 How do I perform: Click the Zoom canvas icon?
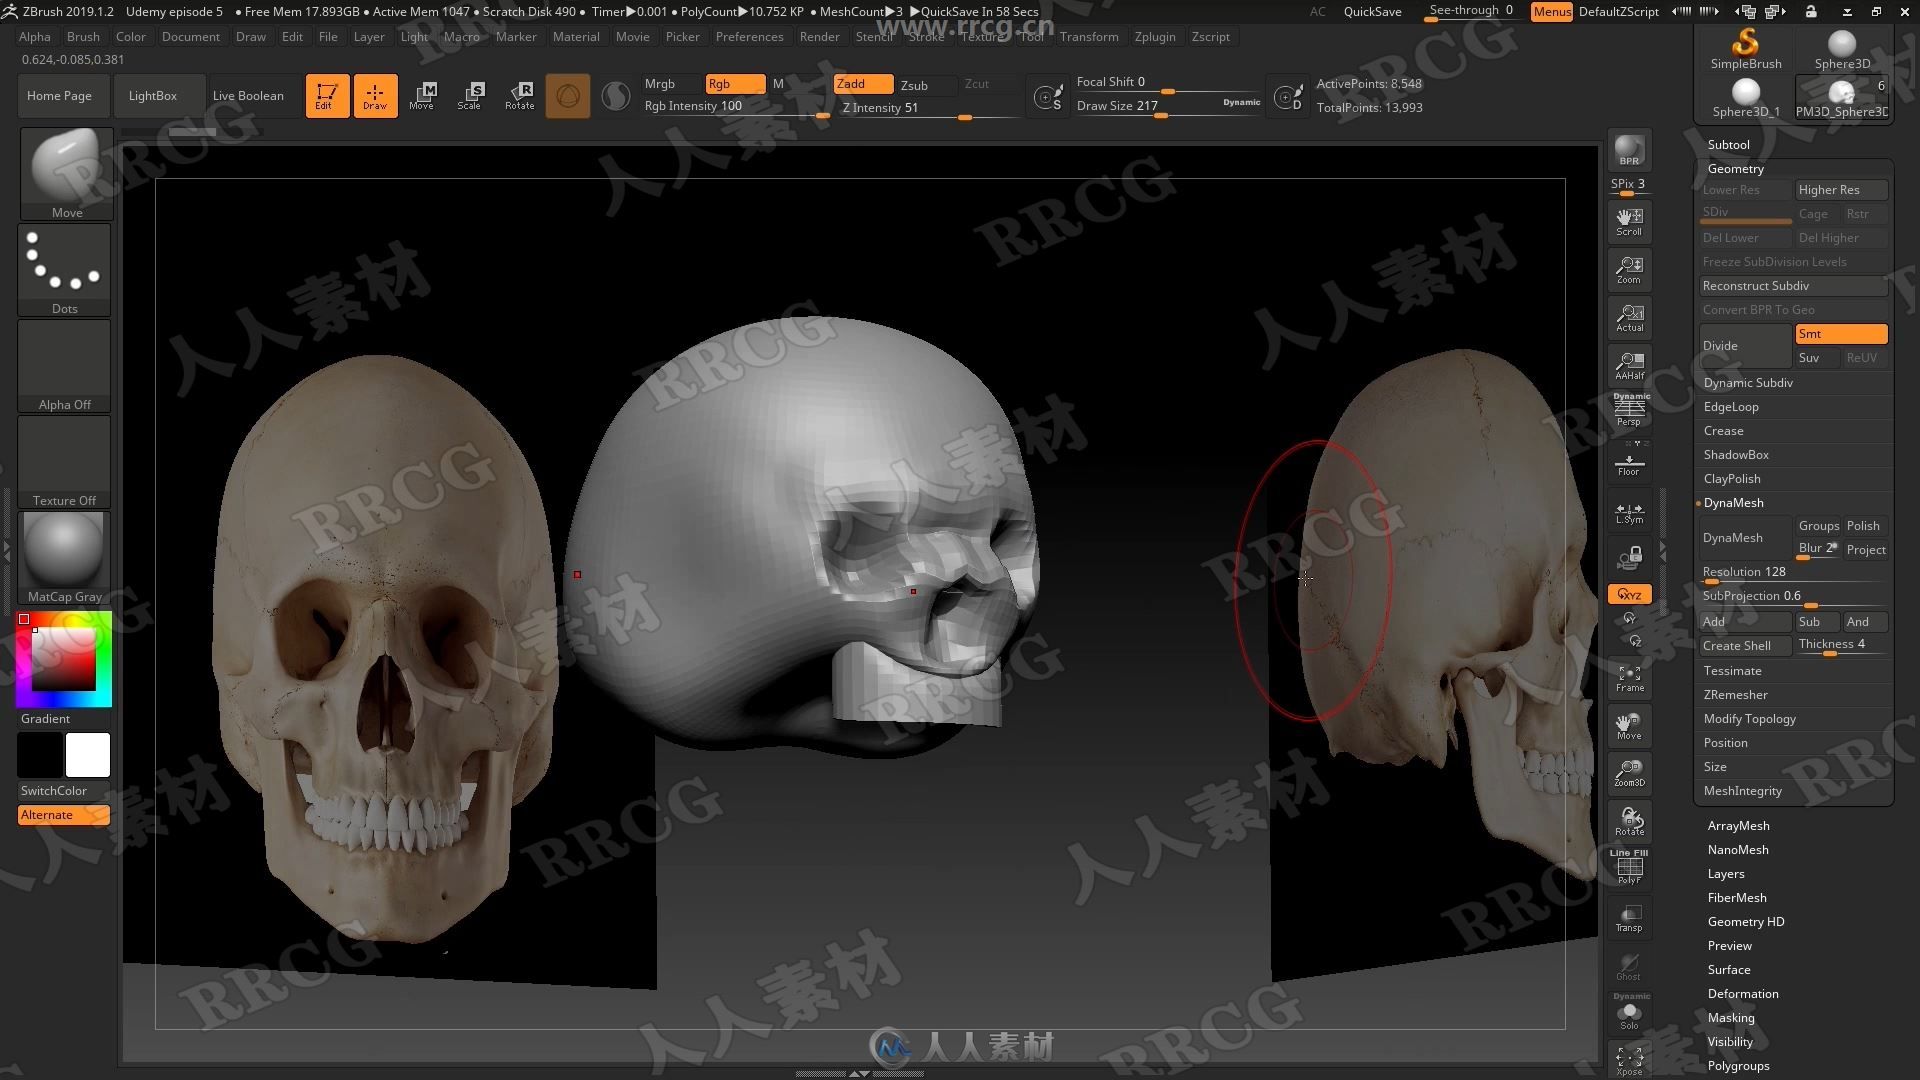pyautogui.click(x=1629, y=269)
